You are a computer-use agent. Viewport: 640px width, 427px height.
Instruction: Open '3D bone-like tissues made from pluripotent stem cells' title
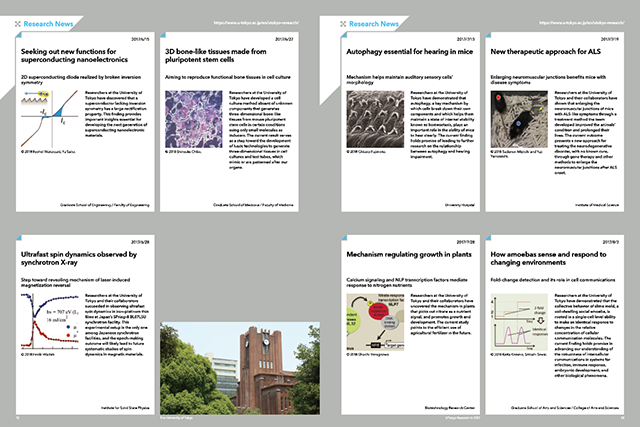coord(216,56)
